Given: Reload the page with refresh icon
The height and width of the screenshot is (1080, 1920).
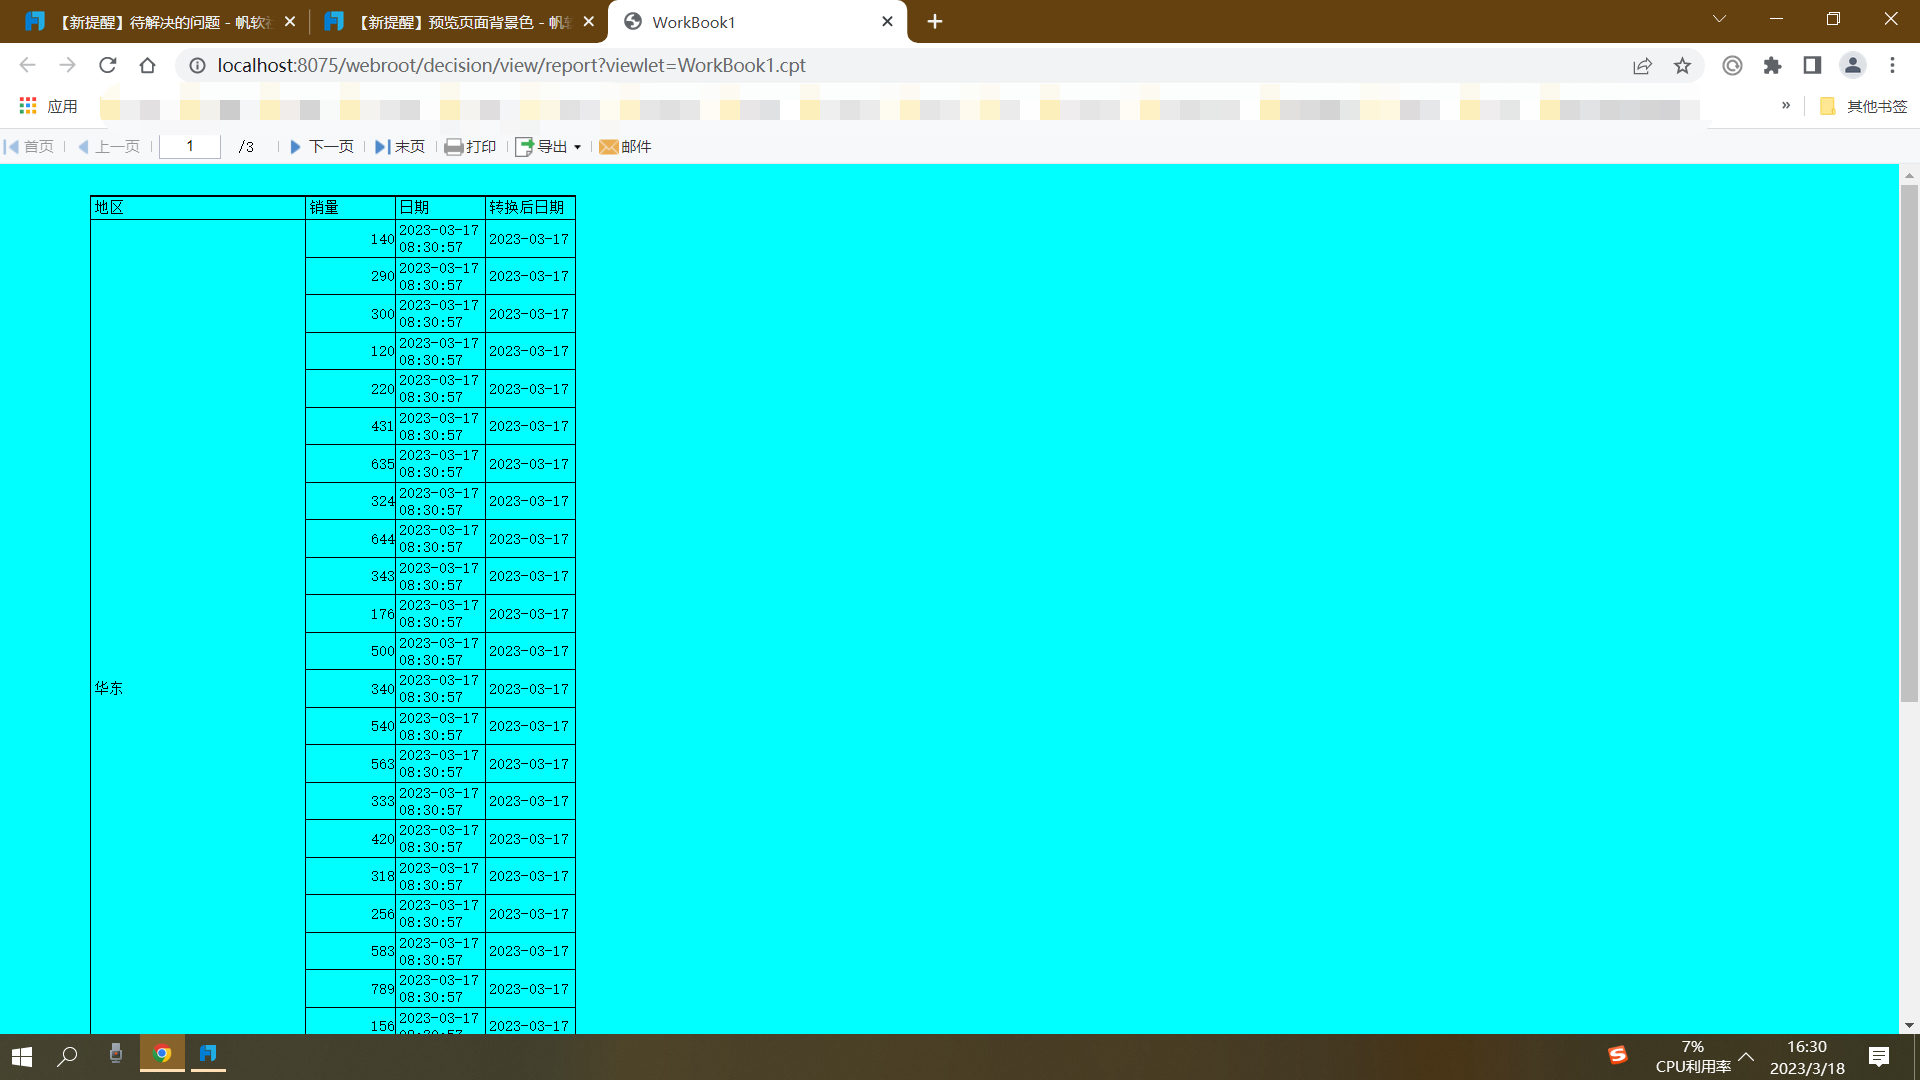Looking at the screenshot, I should (108, 65).
